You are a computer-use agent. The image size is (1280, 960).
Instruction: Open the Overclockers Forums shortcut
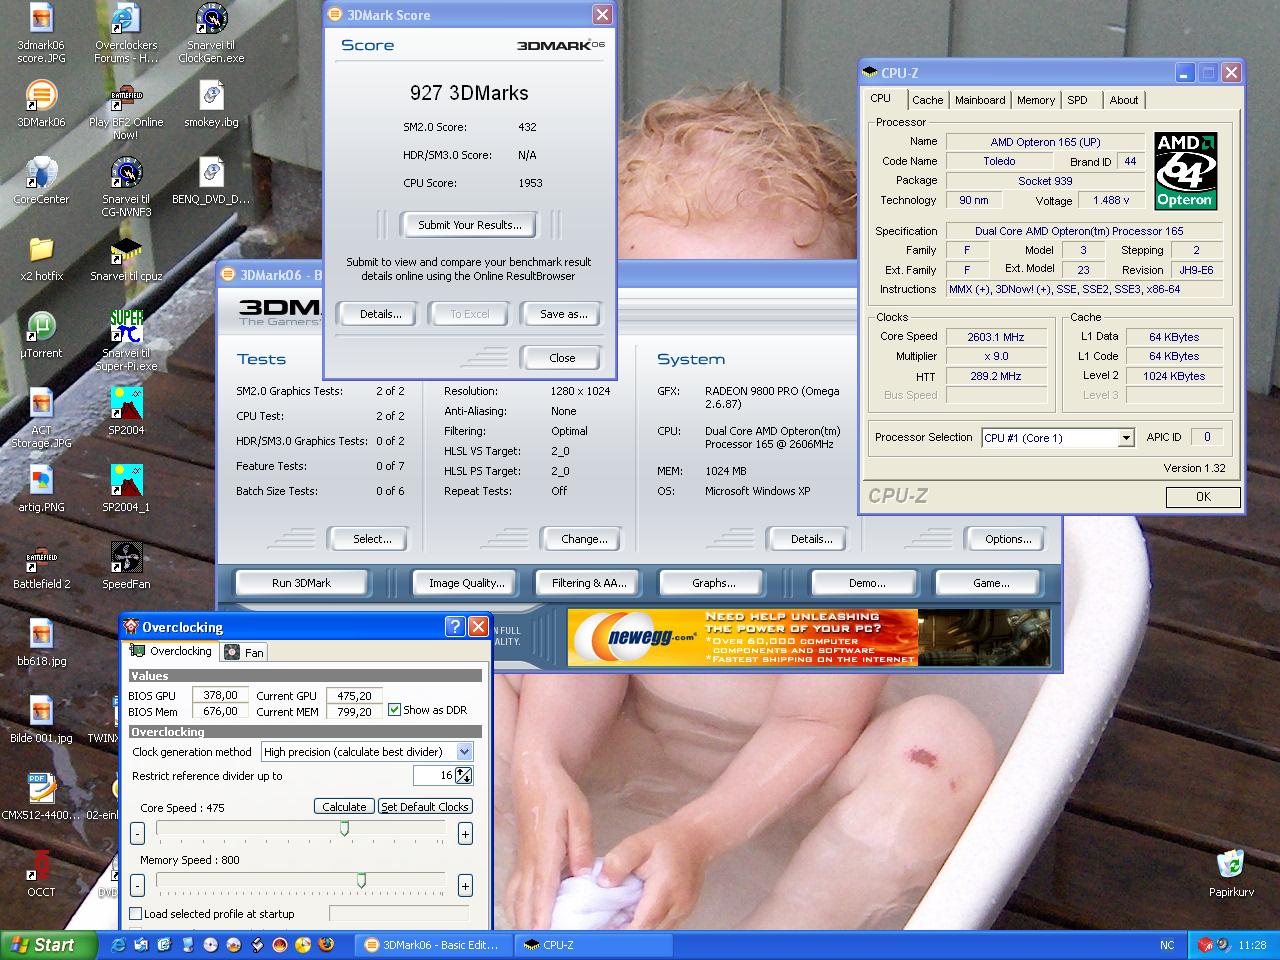click(x=126, y=34)
